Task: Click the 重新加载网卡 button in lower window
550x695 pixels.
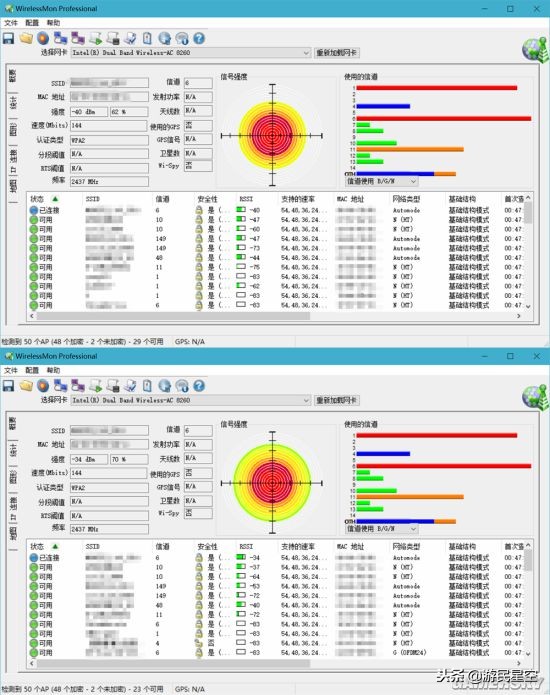Action: (337, 400)
